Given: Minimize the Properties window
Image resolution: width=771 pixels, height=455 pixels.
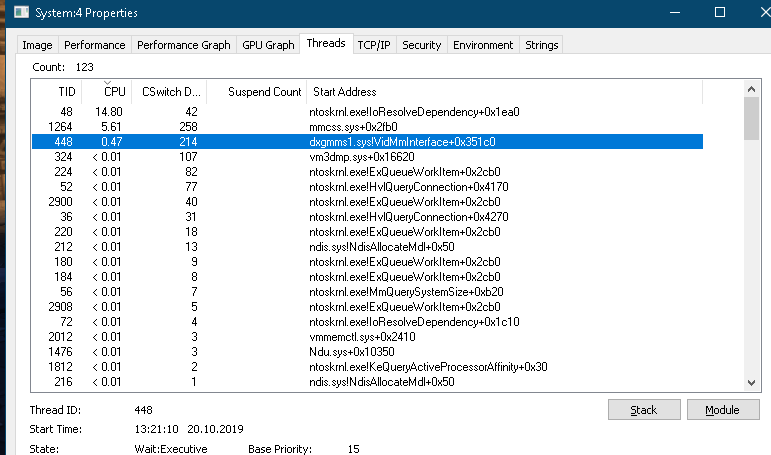Looking at the screenshot, I should coord(675,12).
